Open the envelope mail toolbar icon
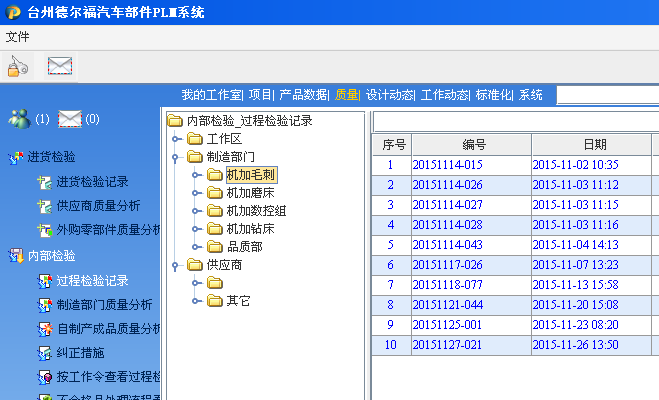 tap(60, 67)
